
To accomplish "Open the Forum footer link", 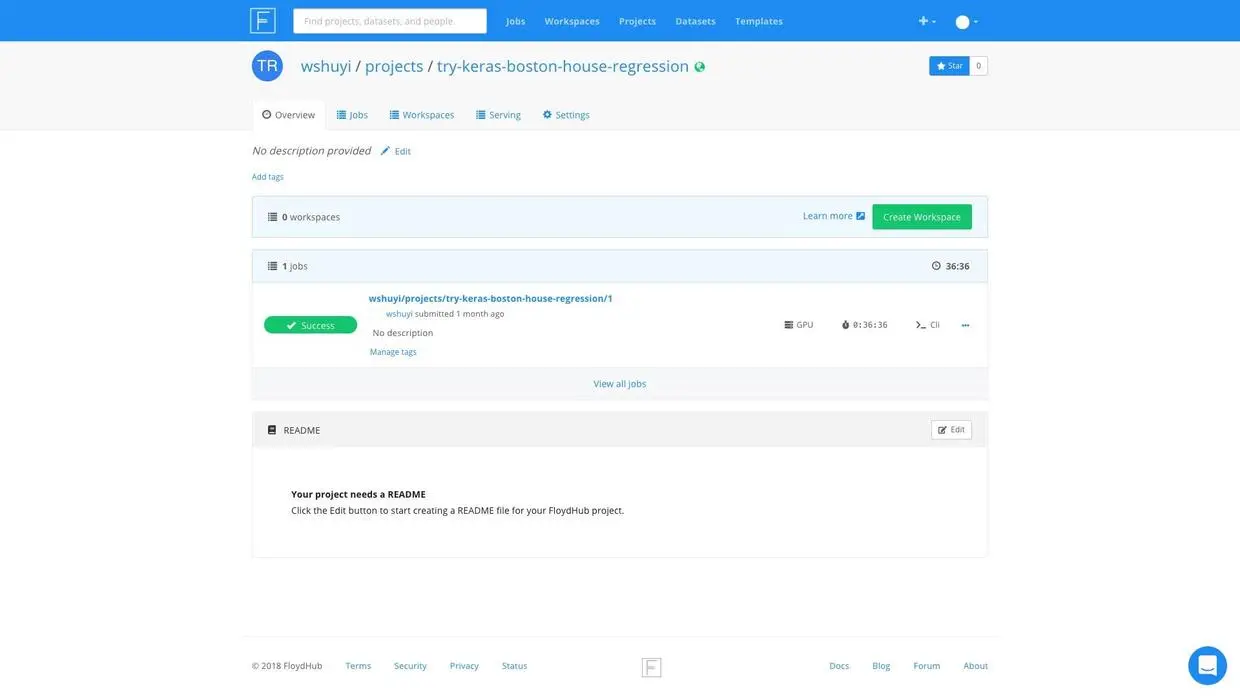I will pos(927,666).
